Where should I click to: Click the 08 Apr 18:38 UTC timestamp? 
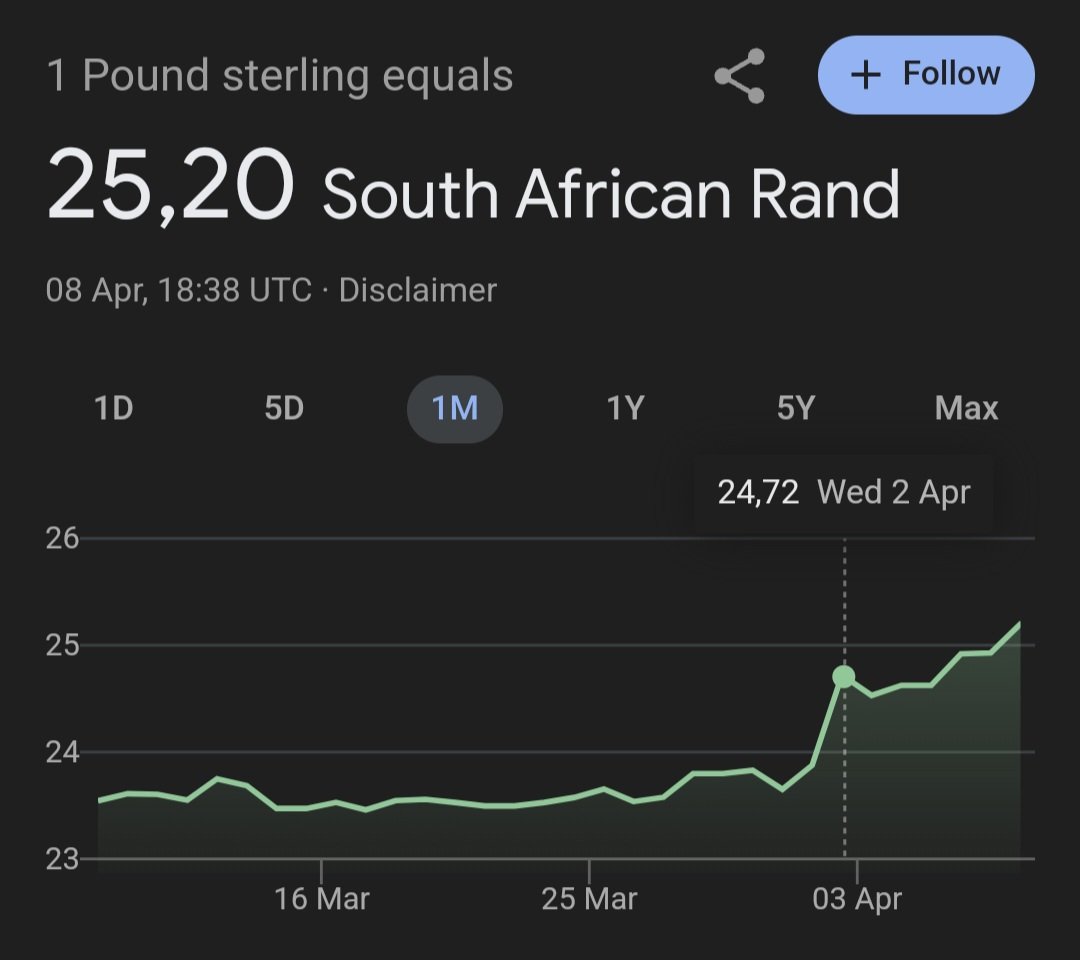[x=178, y=290]
